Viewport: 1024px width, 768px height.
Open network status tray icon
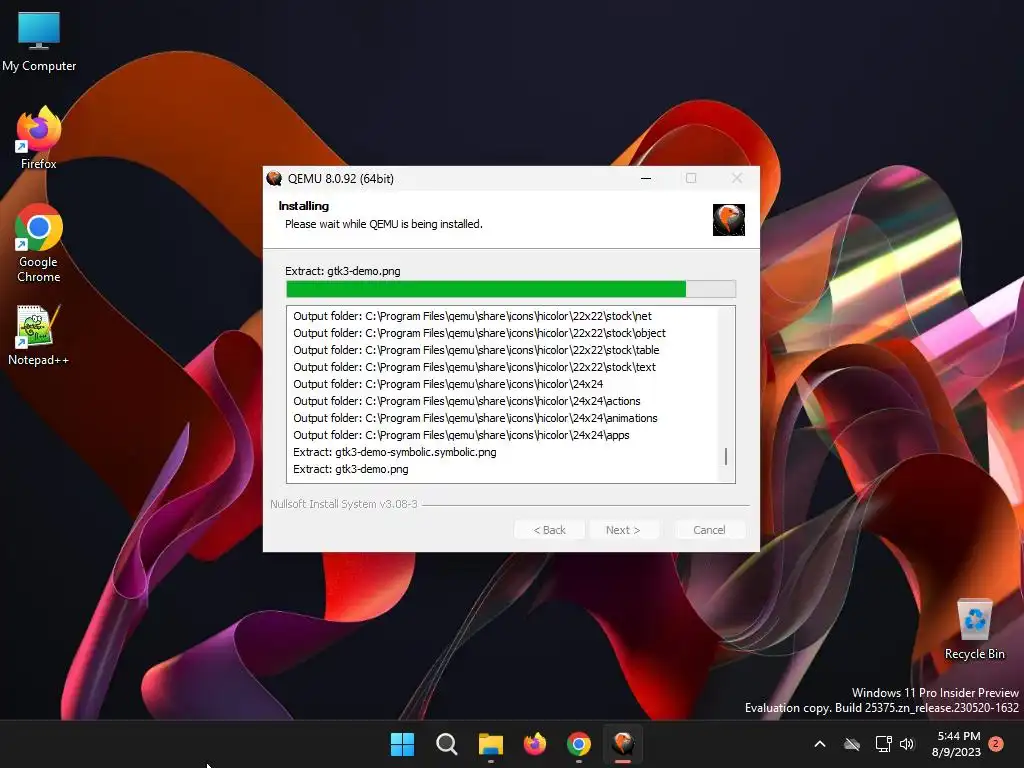[883, 744]
